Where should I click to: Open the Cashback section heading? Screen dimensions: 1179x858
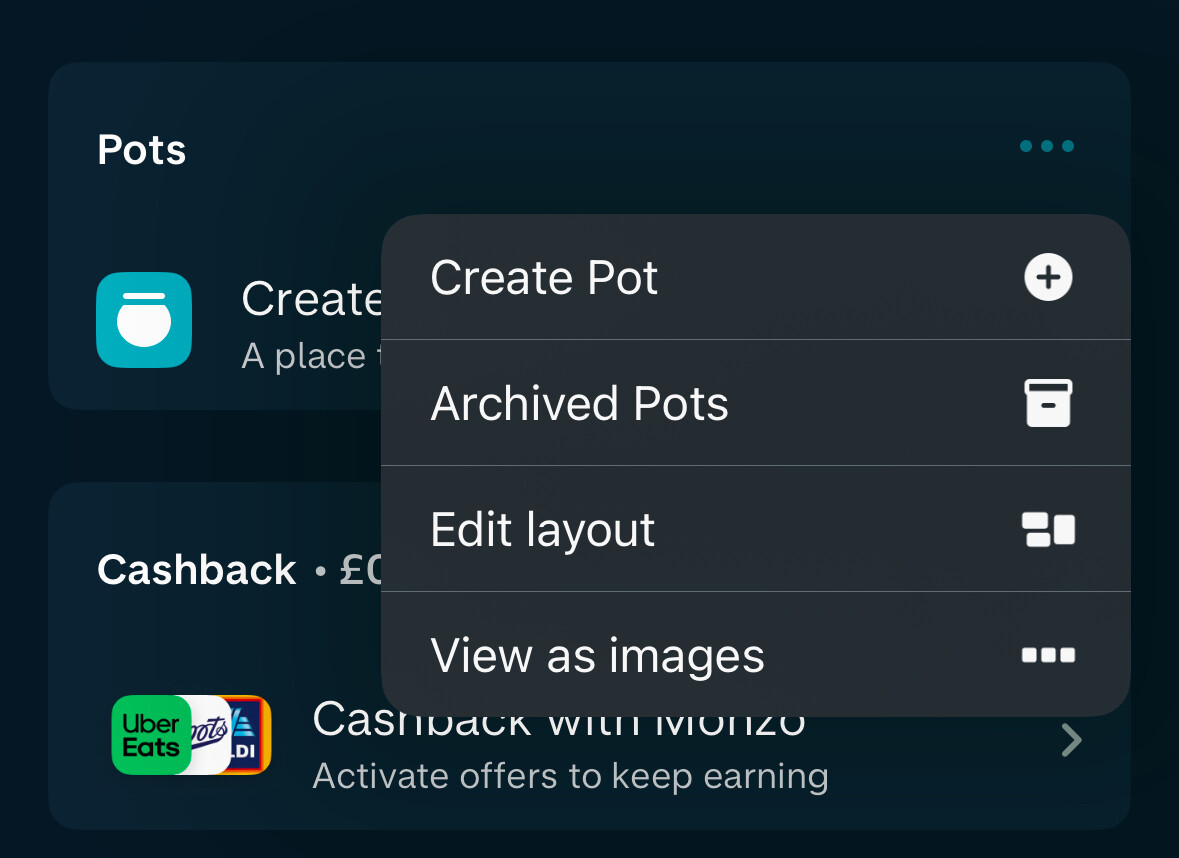[196, 570]
